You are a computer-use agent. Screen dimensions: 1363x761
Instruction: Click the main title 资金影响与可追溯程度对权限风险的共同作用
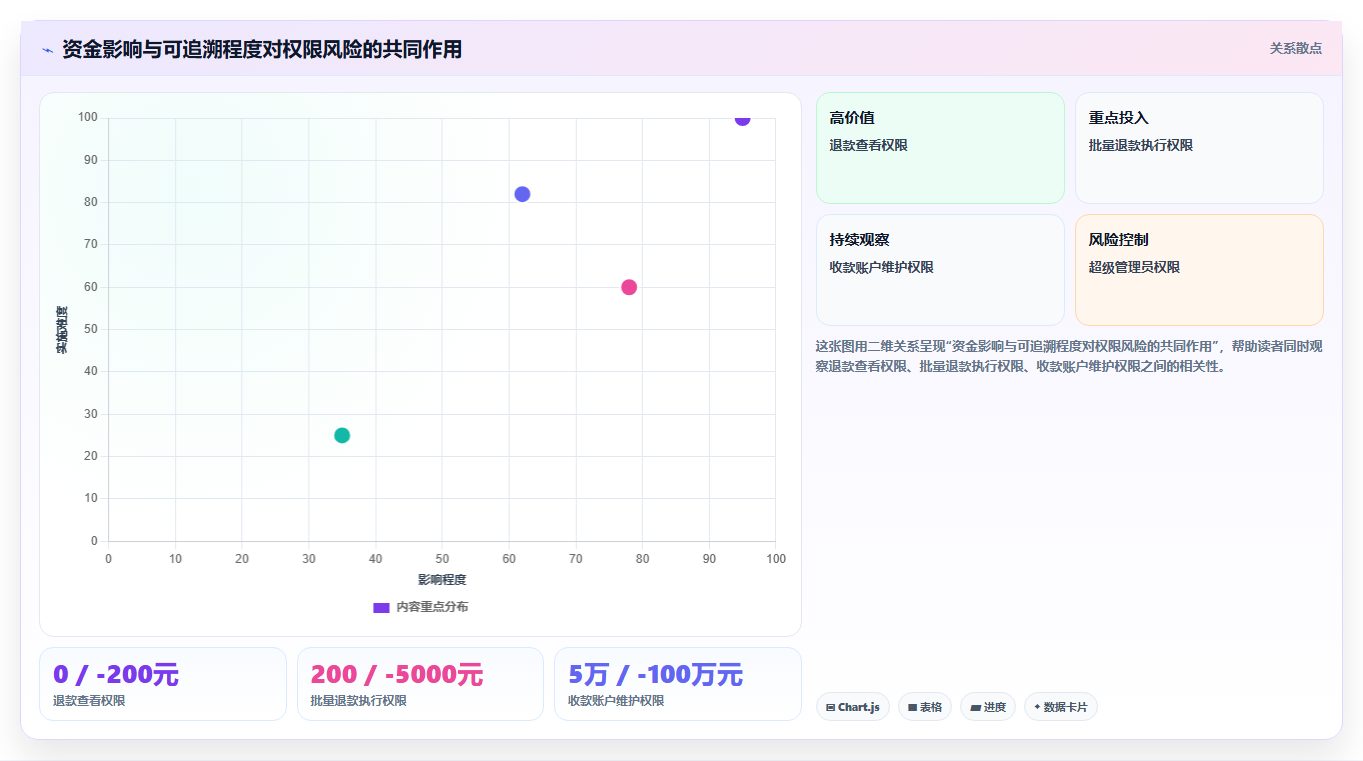[262, 49]
